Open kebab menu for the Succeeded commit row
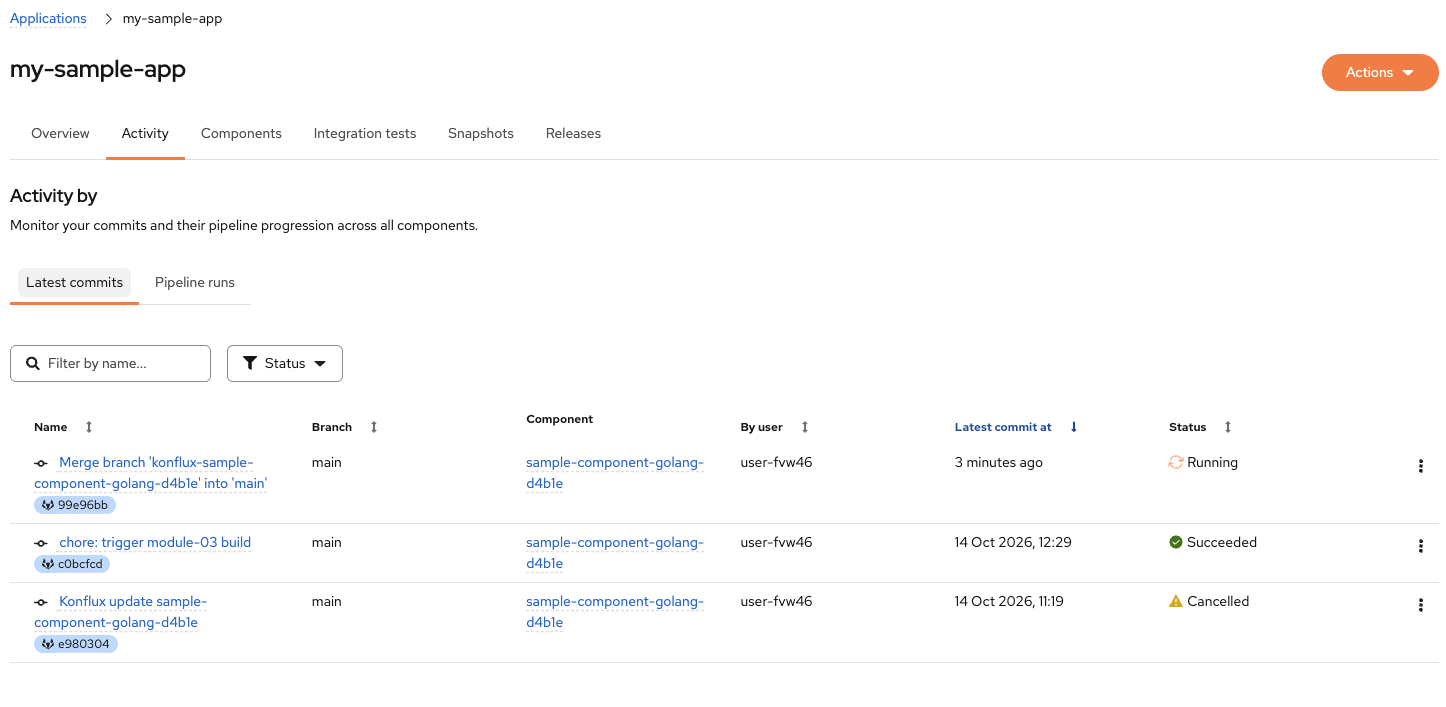This screenshot has width=1446, height=707. click(x=1420, y=546)
